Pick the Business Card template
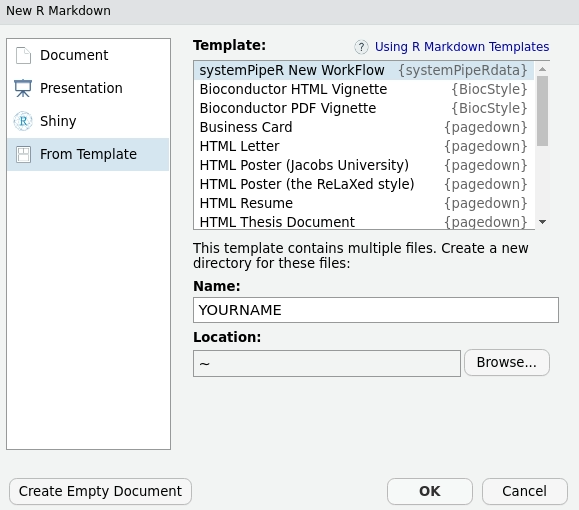Image resolution: width=579 pixels, height=510 pixels. [x=364, y=127]
